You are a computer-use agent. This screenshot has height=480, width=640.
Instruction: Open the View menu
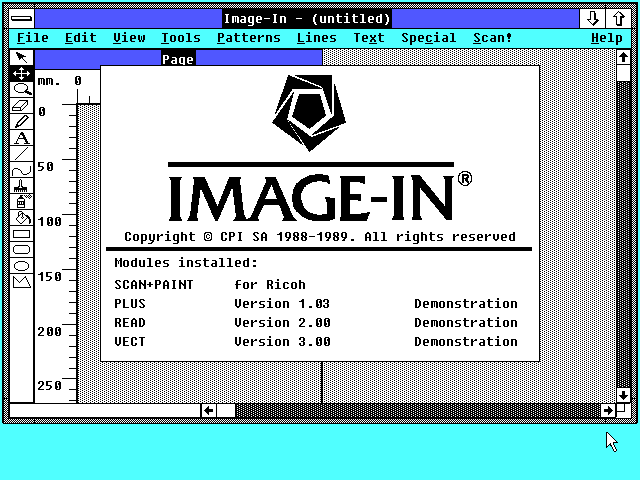click(129, 38)
